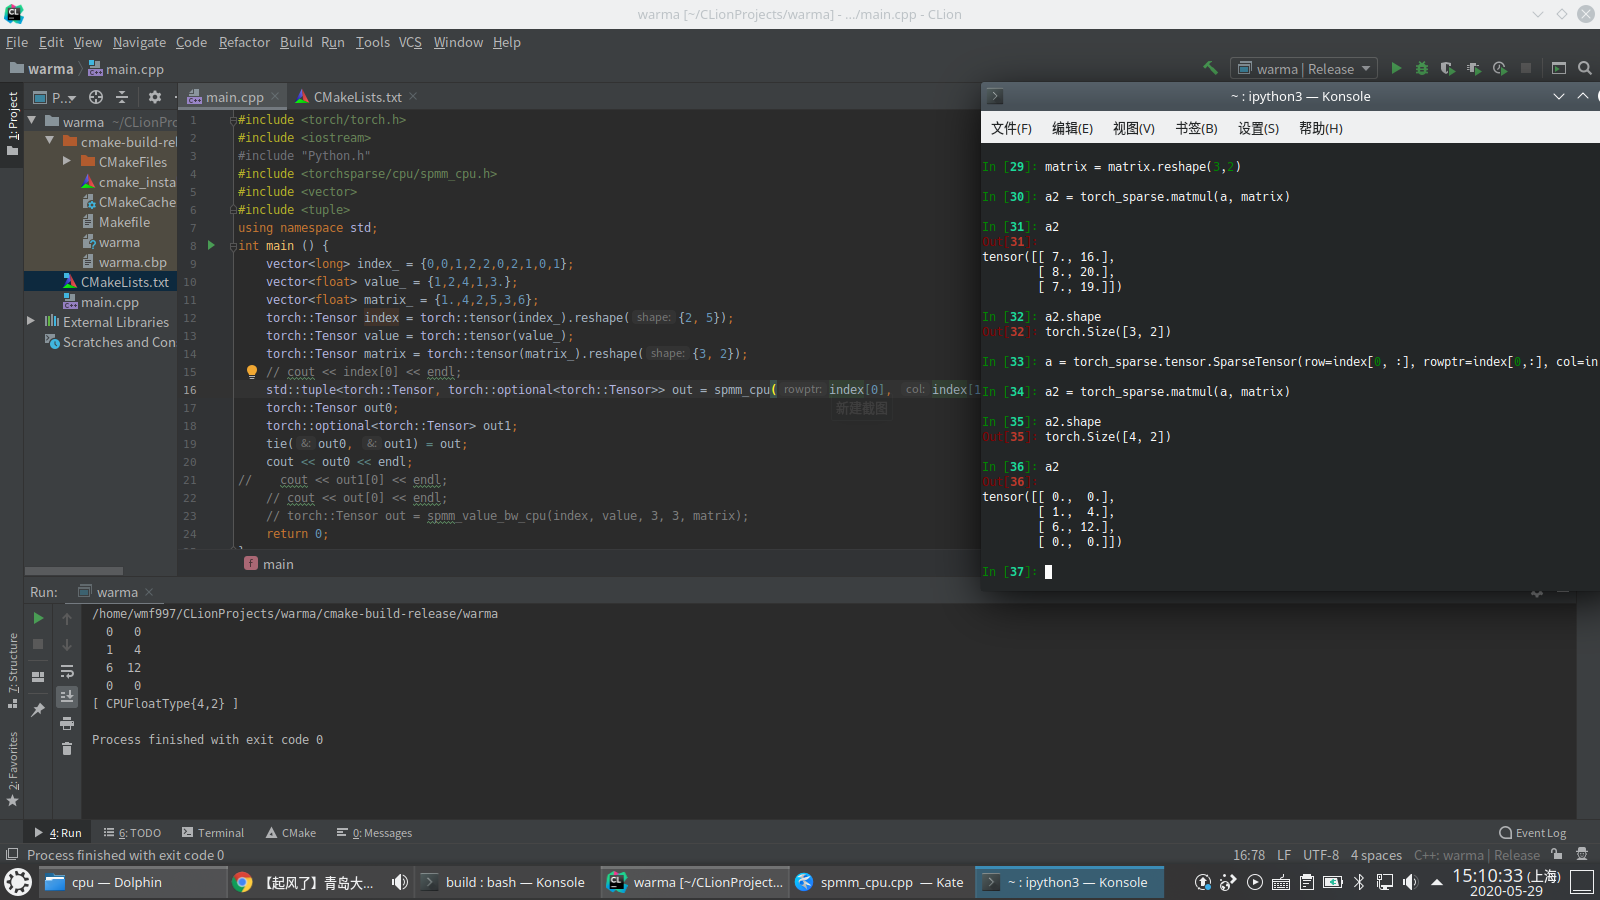Click run gutter arrow beside int main

click(x=211, y=245)
